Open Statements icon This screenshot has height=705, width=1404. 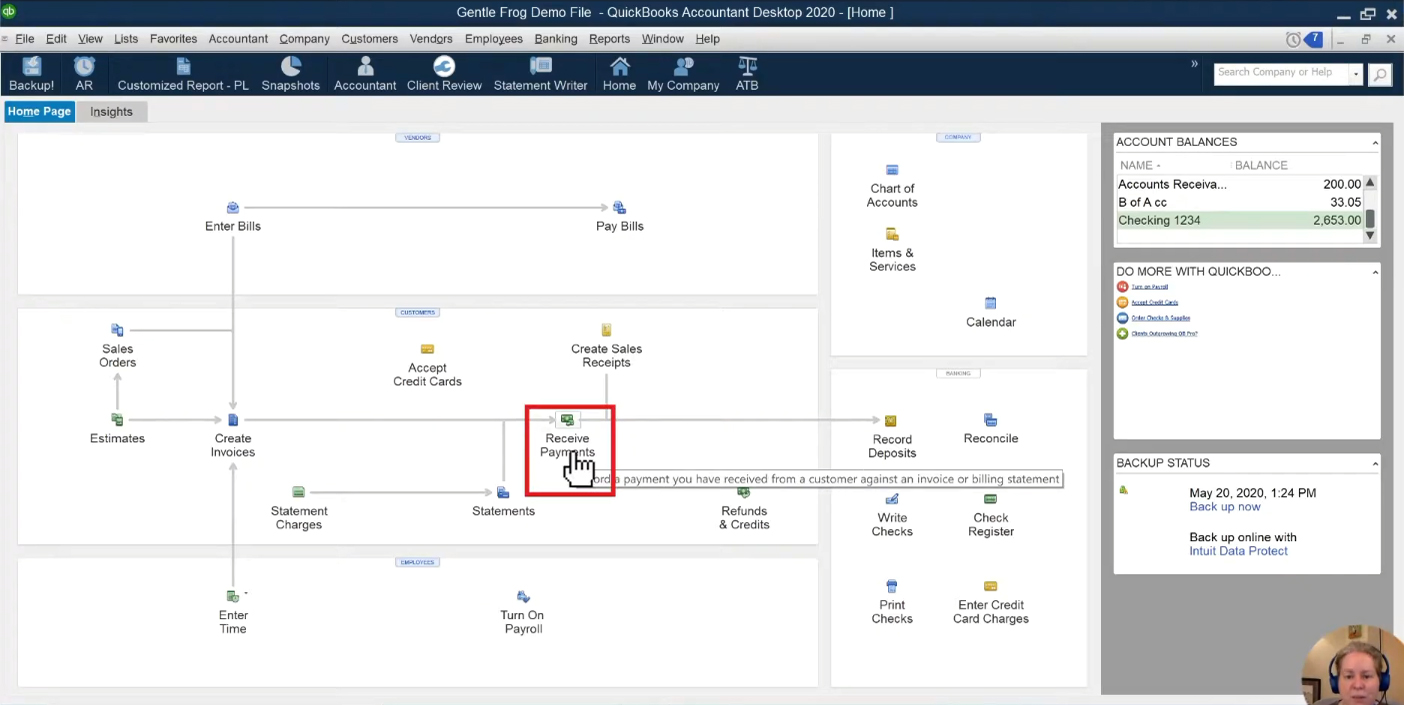[503, 492]
